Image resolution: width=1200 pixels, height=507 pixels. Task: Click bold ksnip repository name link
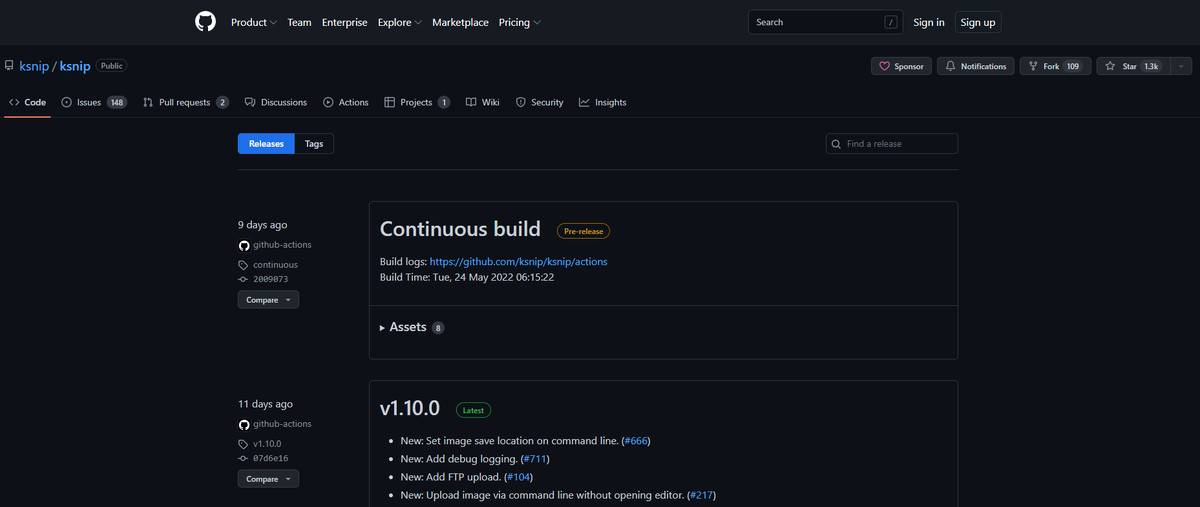click(75, 66)
